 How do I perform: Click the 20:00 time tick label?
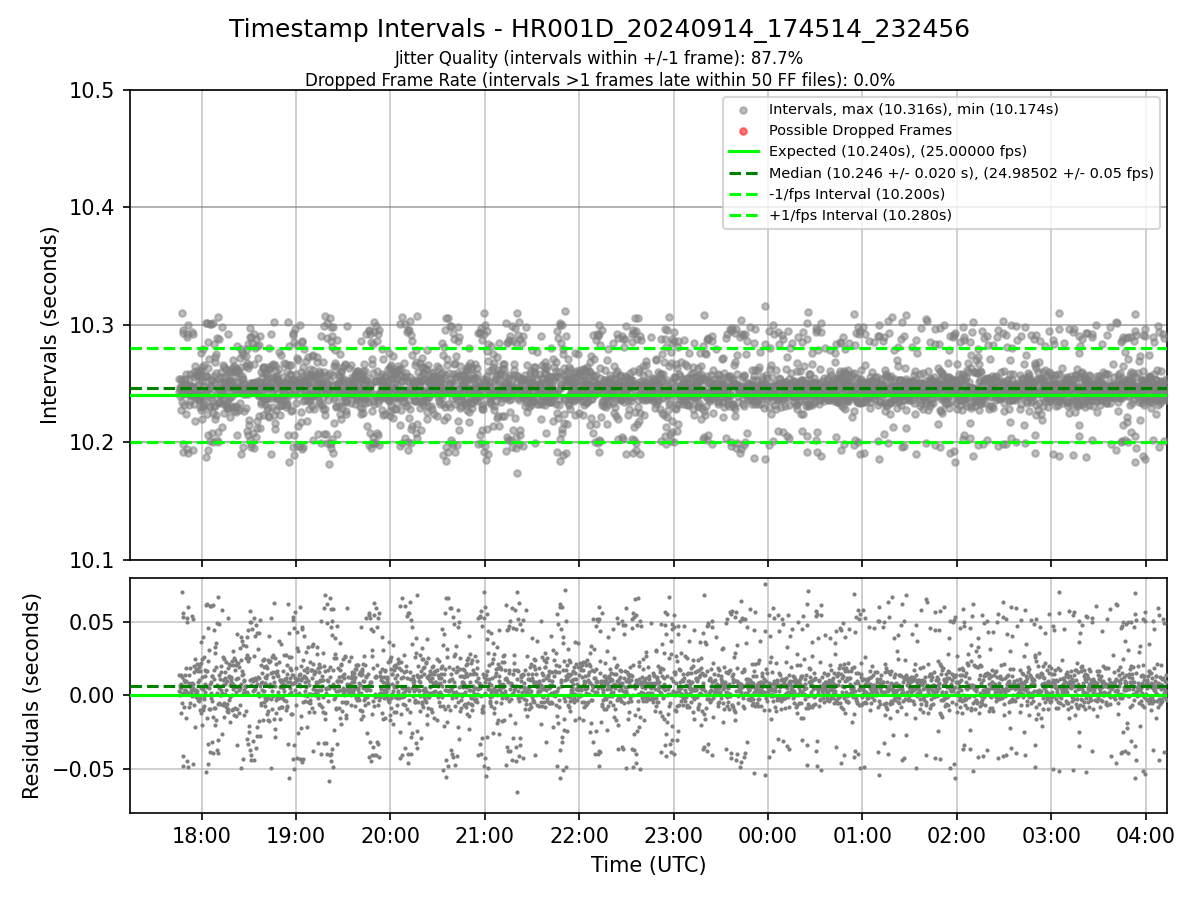coord(390,835)
